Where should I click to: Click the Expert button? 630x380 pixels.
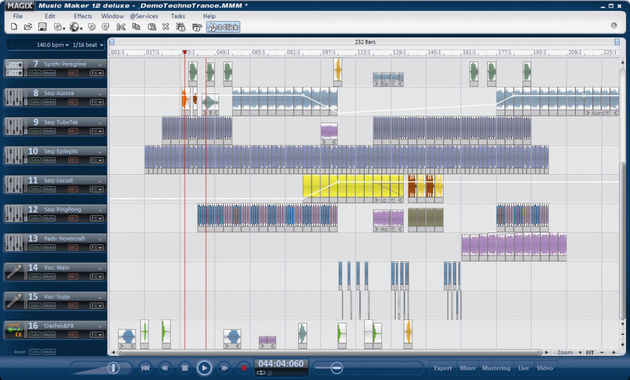point(443,368)
